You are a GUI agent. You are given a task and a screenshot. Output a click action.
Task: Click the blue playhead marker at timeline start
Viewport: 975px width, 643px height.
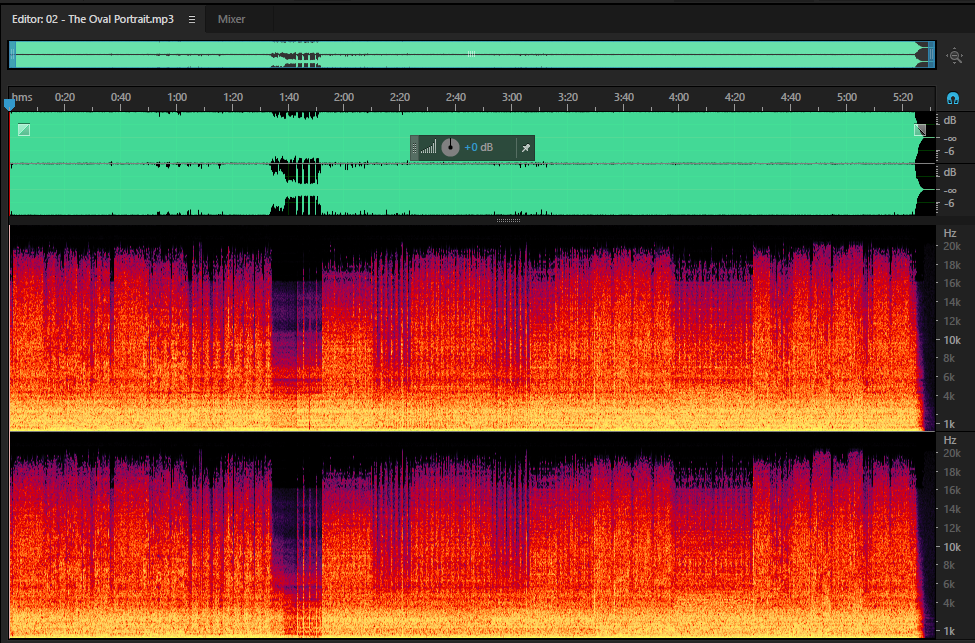9,104
